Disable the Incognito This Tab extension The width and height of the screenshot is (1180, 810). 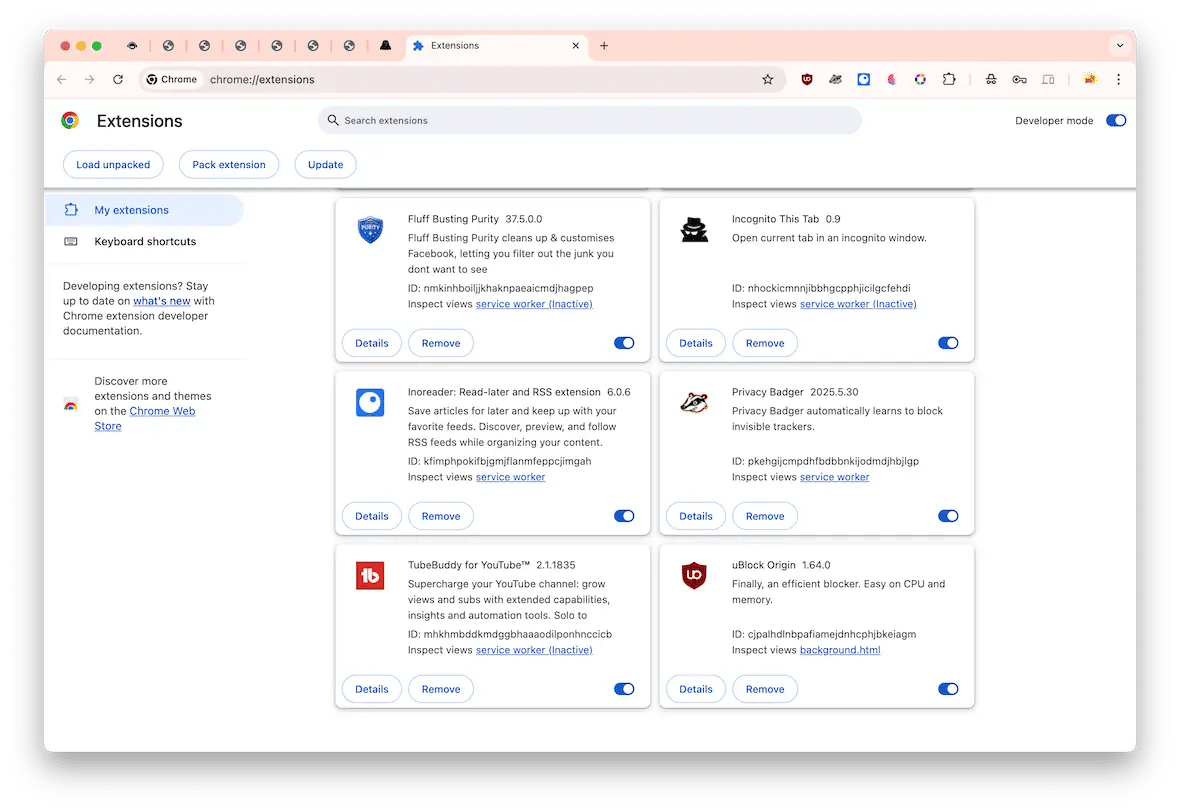tap(948, 343)
